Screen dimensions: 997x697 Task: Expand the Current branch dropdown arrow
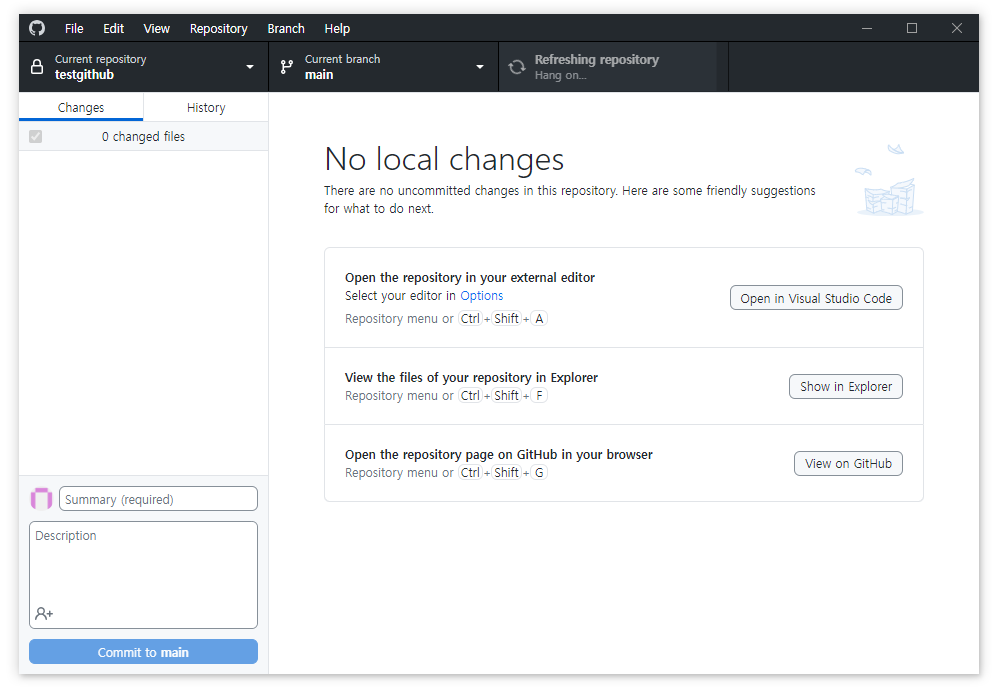click(x=480, y=67)
